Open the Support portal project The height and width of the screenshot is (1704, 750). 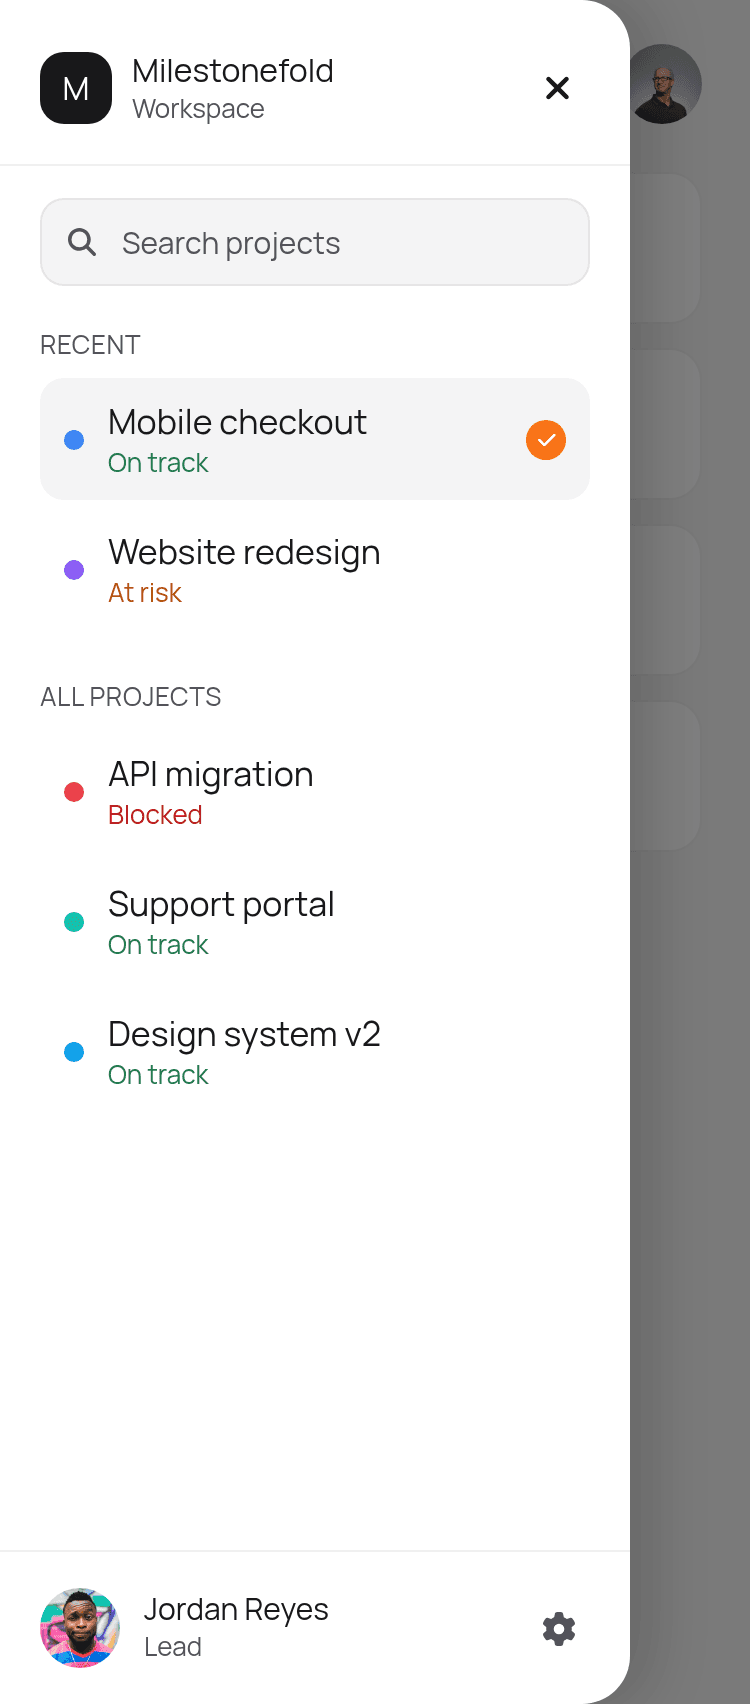pyautogui.click(x=315, y=922)
